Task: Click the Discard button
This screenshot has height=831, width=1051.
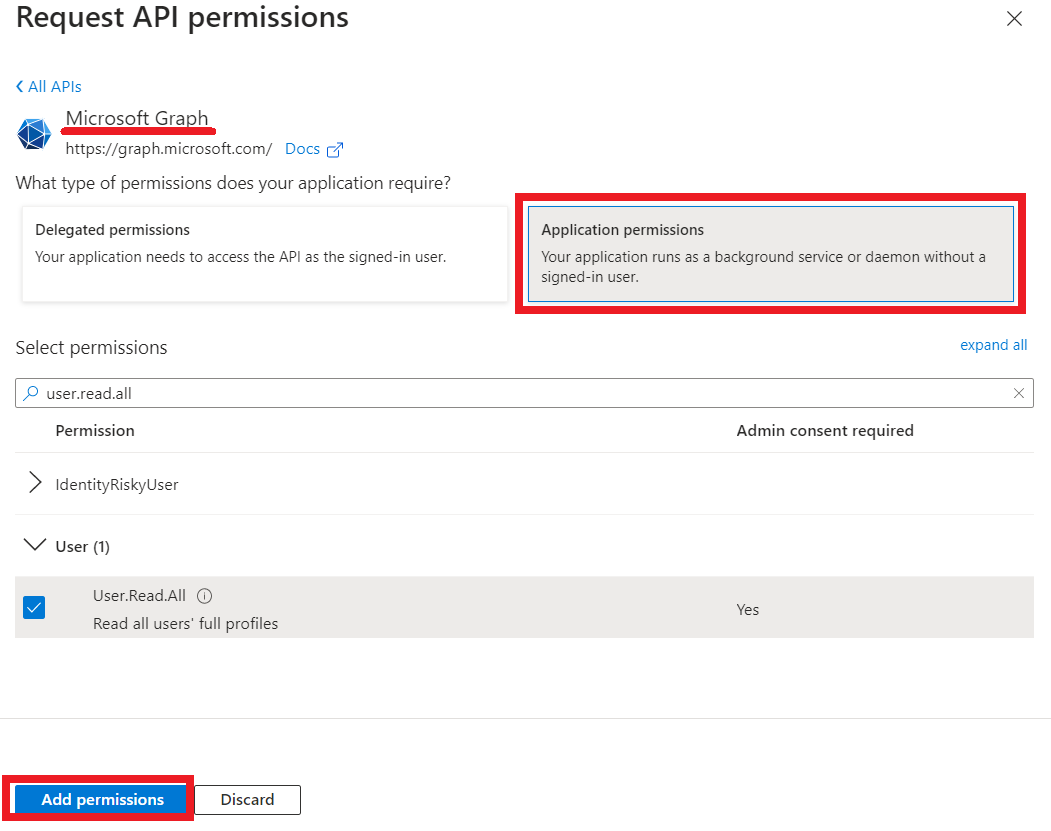Action: [x=246, y=799]
